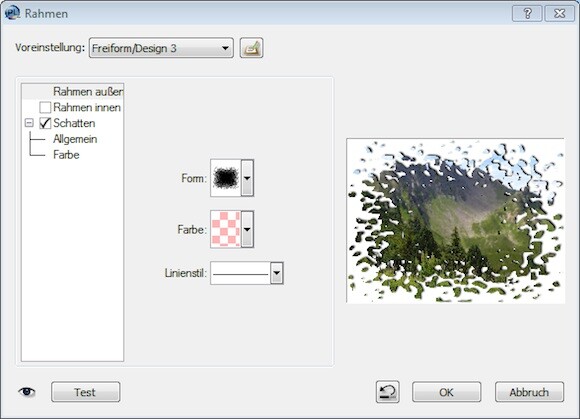The image size is (580, 419).
Task: Open the Farbe color dropdown arrow
Action: (247, 229)
